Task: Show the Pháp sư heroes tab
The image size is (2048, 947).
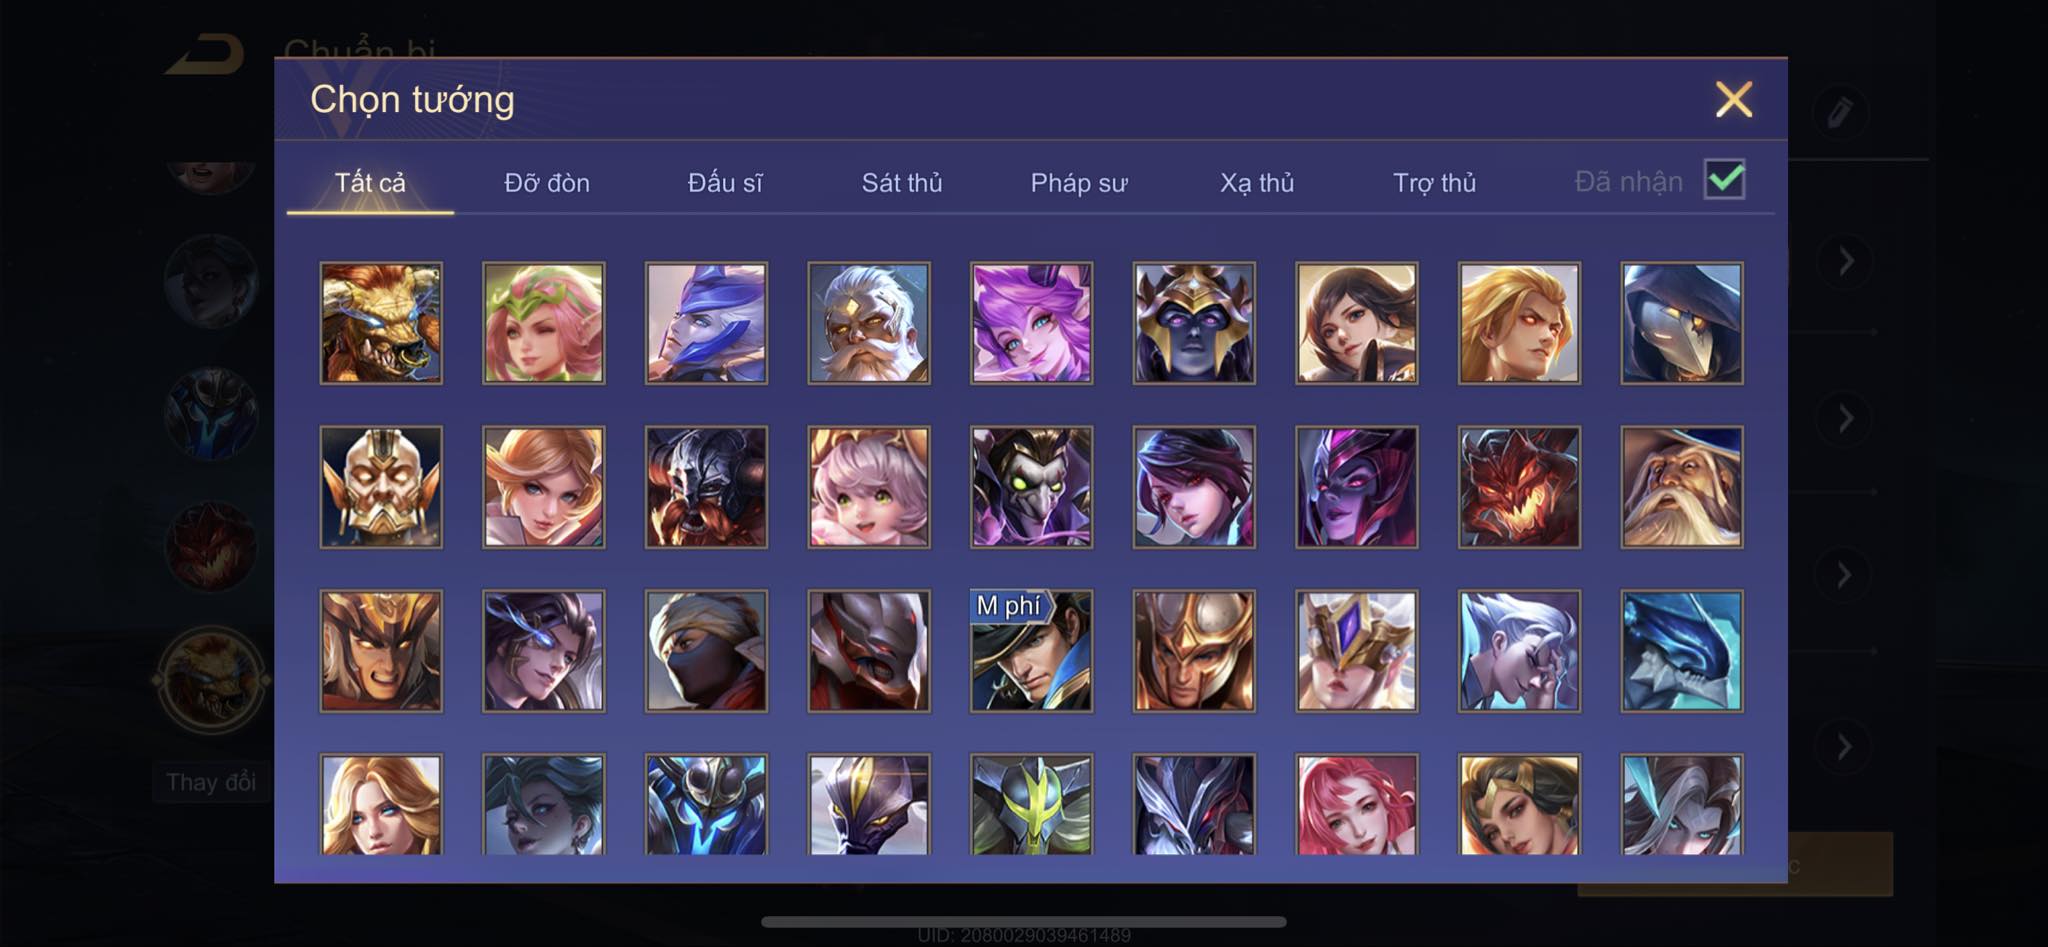Action: pyautogui.click(x=1079, y=183)
